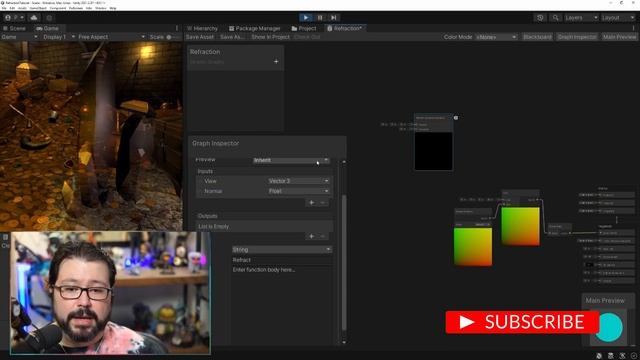
Task: Remove an output with minus button
Action: tap(323, 236)
